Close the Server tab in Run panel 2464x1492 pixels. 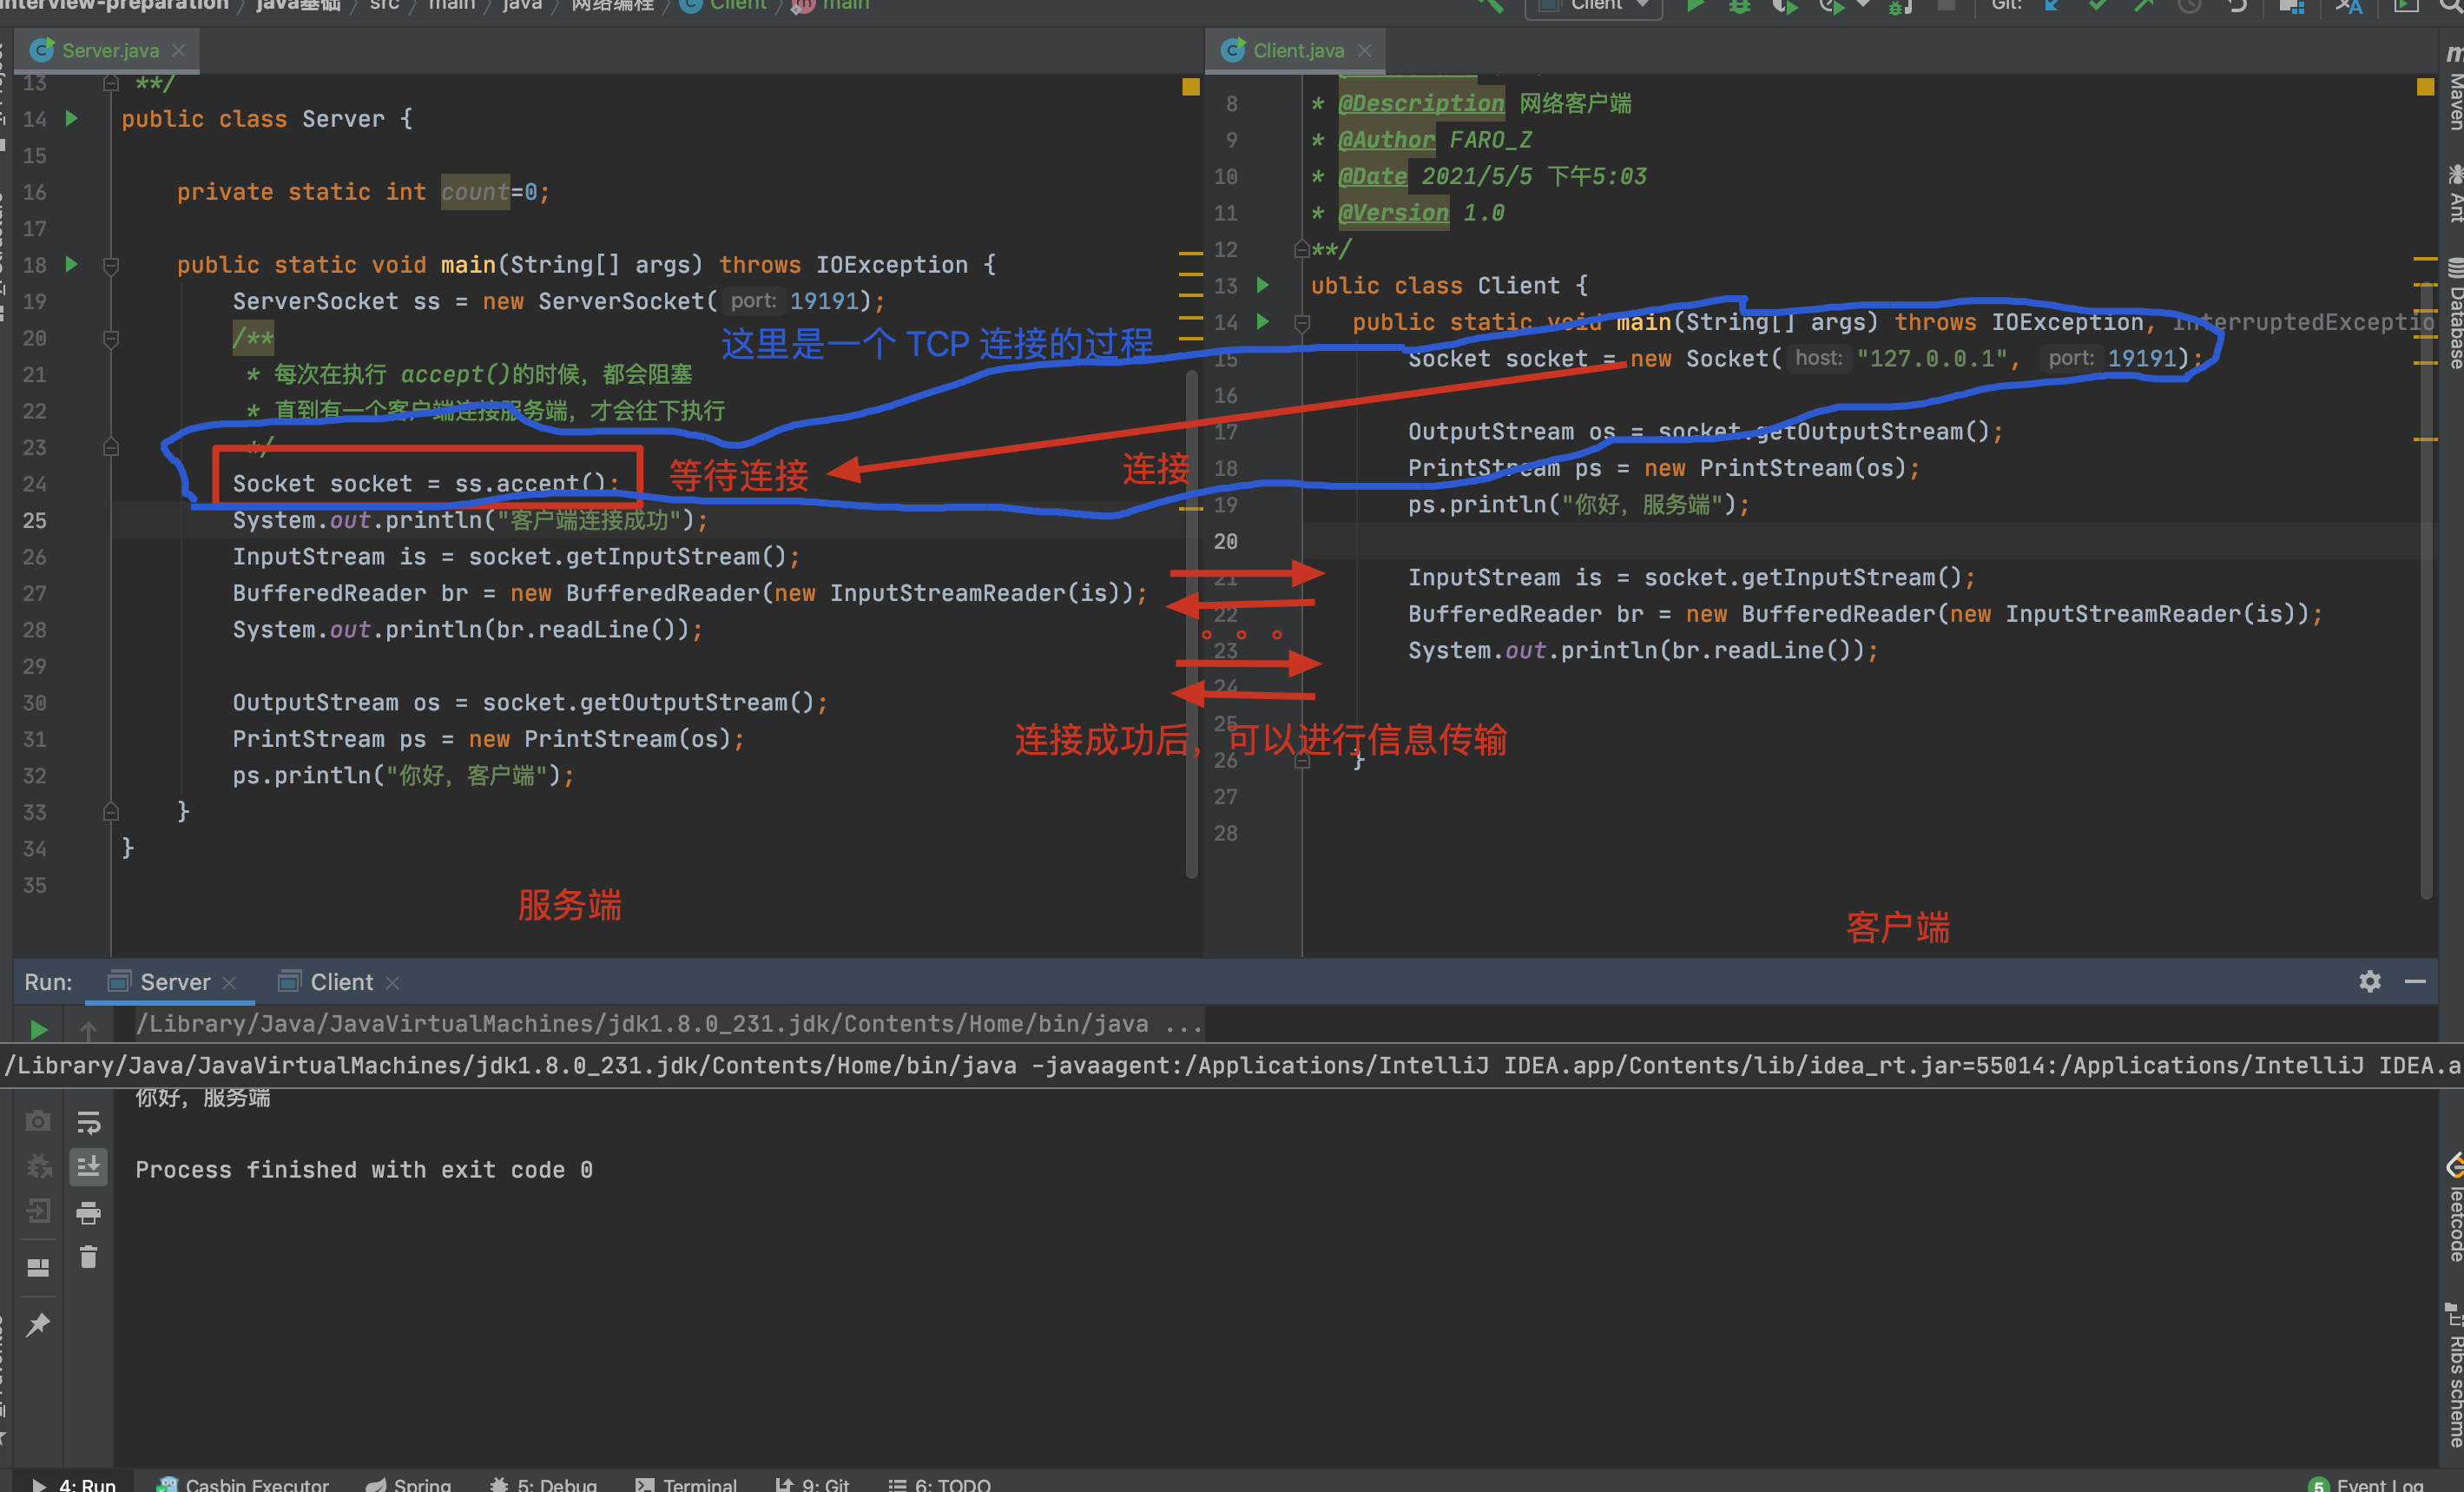point(229,983)
